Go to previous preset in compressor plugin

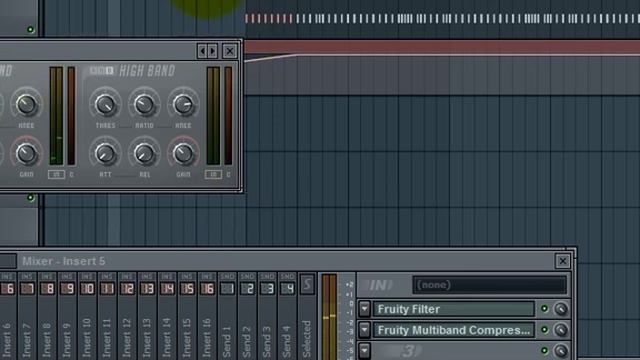tap(202, 51)
